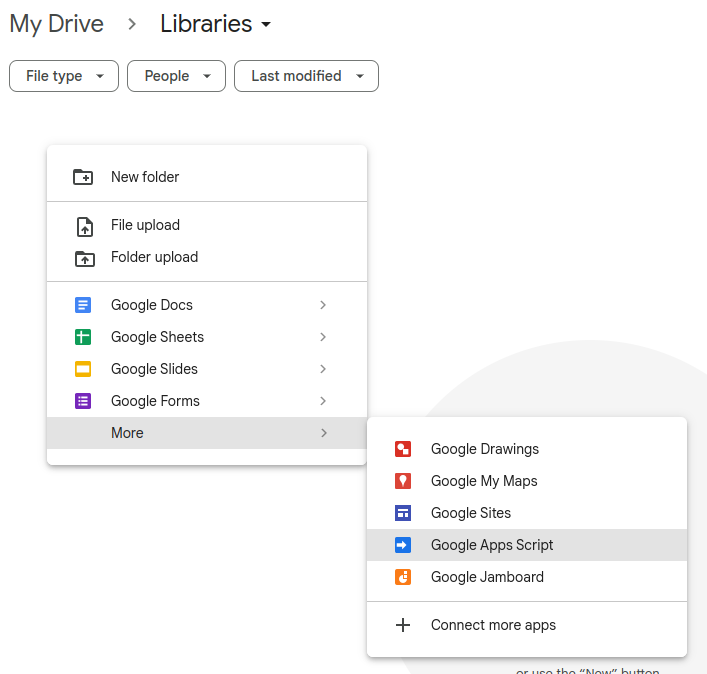Viewport: 707px width, 674px height.
Task: Click the Libraries breadcrumb title
Action: pyautogui.click(x=206, y=24)
